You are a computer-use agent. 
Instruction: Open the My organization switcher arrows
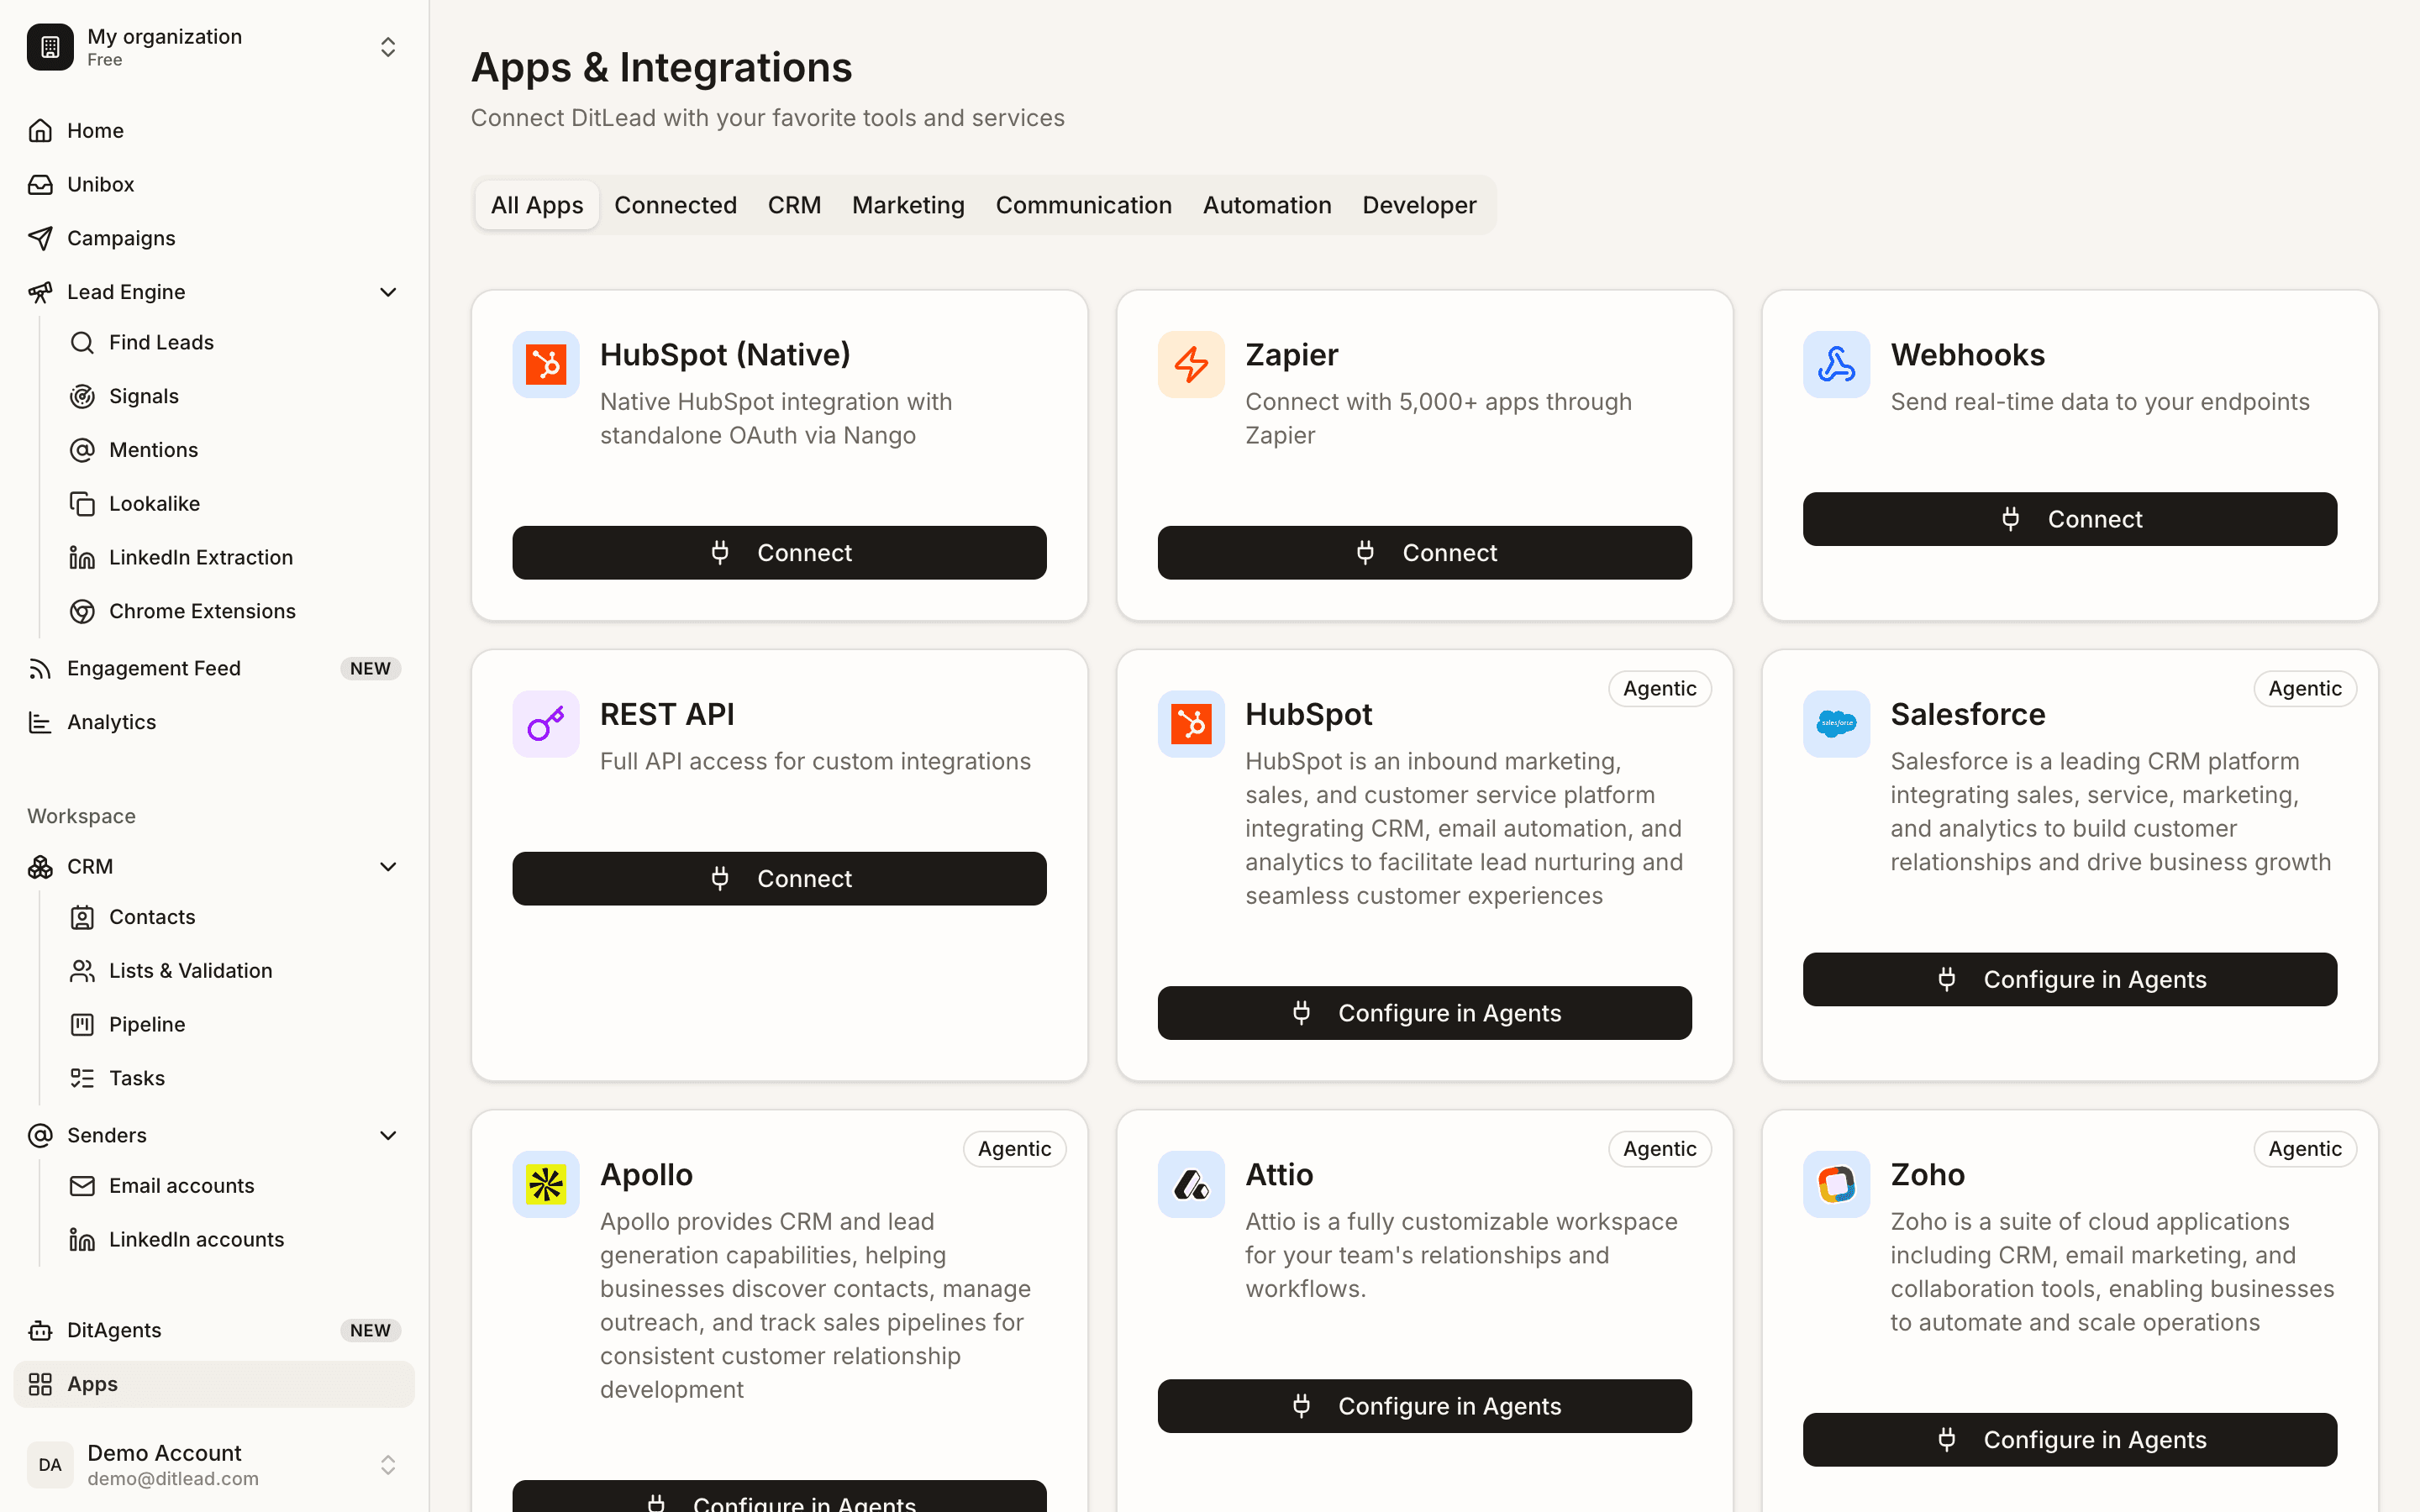388,47
